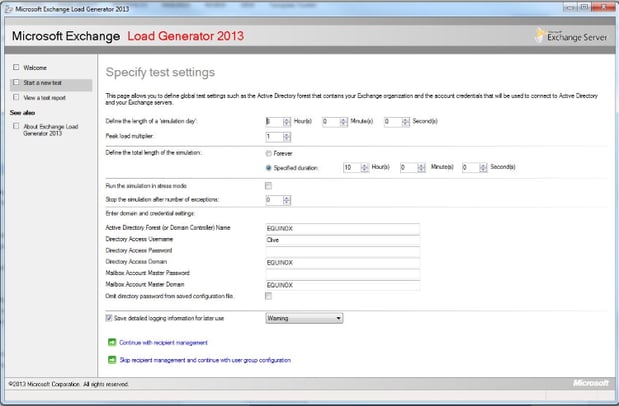Click the Load Generator 2013 header title
Screen dimensions: 619x406
tap(186, 36)
